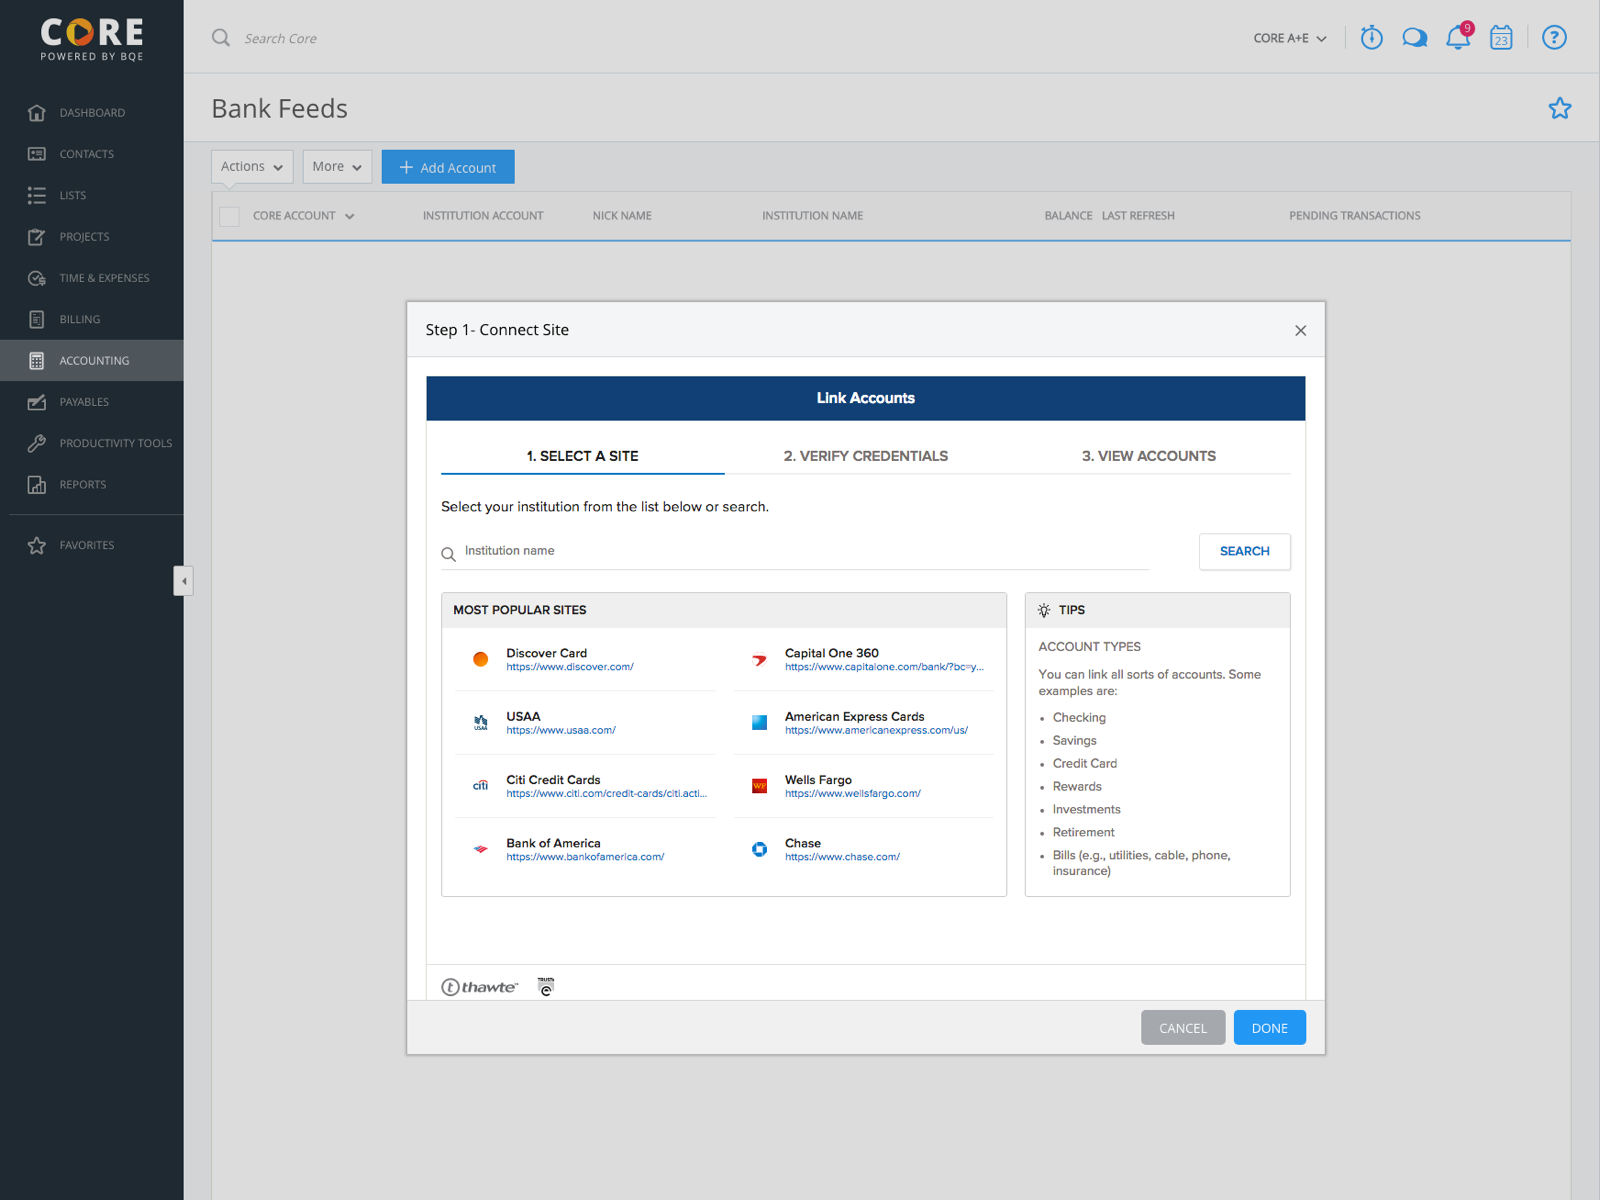
Task: Click the Search institution button
Action: tap(1245, 551)
